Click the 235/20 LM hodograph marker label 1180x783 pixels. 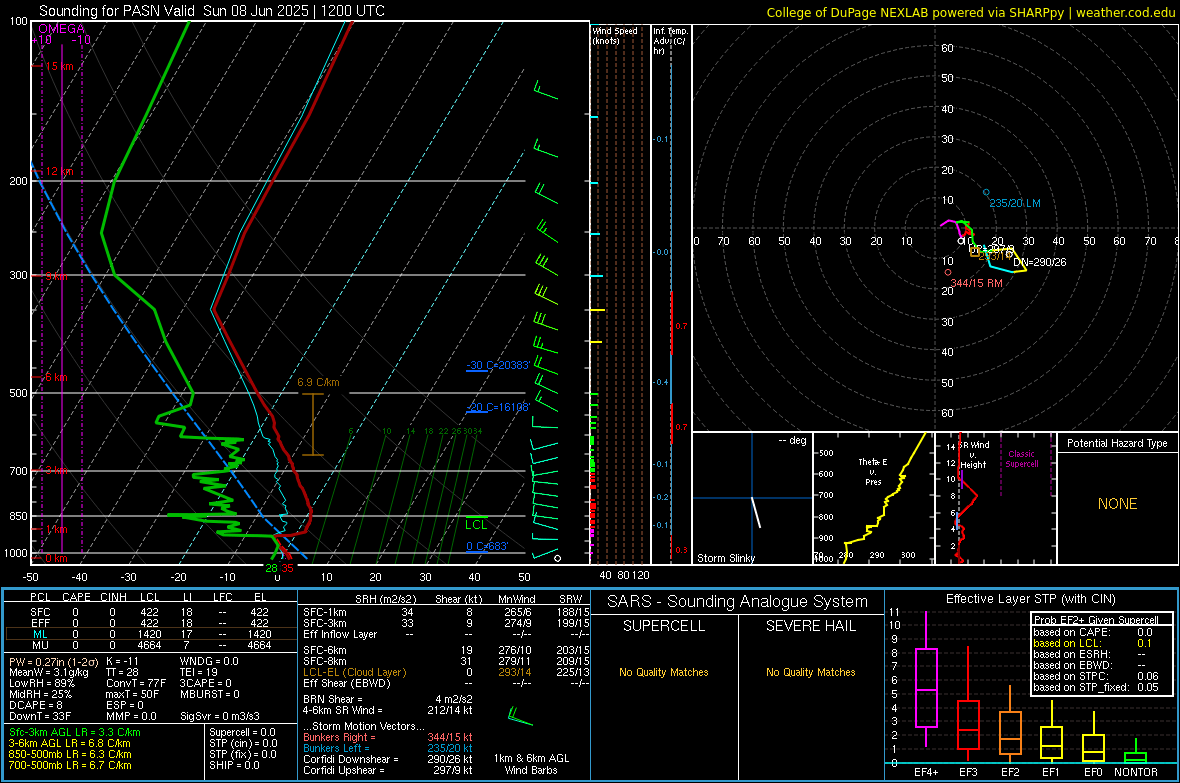(x=1014, y=203)
